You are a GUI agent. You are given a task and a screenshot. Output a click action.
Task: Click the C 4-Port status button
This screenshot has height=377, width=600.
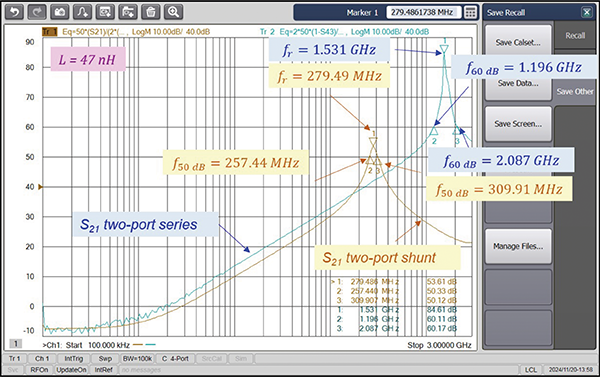[x=175, y=359]
